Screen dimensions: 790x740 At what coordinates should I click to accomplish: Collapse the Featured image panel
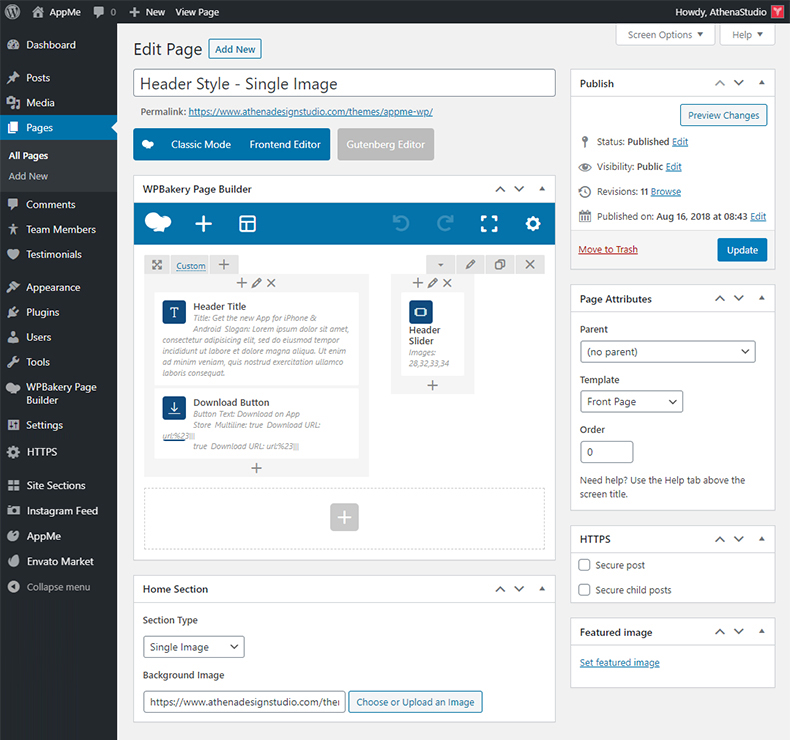pyautogui.click(x=762, y=631)
